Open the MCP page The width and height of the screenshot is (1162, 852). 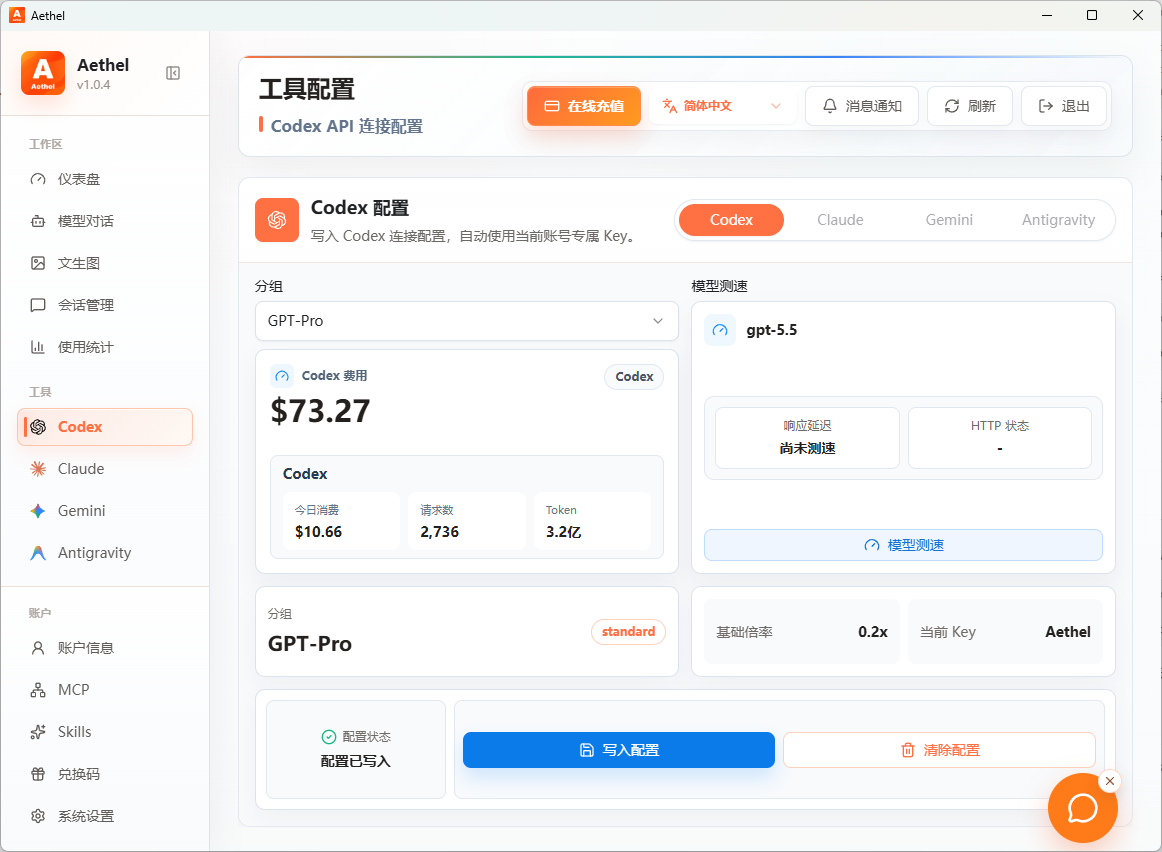click(104, 690)
